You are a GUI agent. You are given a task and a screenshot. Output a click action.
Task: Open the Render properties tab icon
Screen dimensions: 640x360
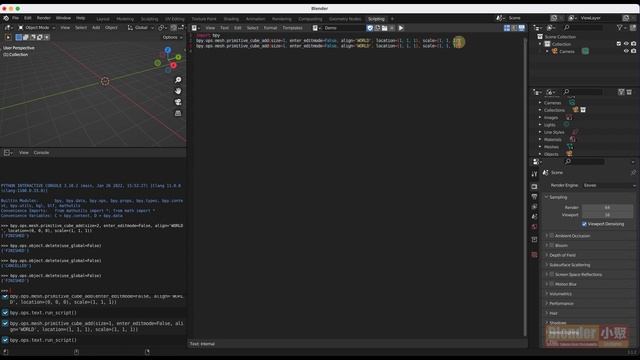[534, 187]
